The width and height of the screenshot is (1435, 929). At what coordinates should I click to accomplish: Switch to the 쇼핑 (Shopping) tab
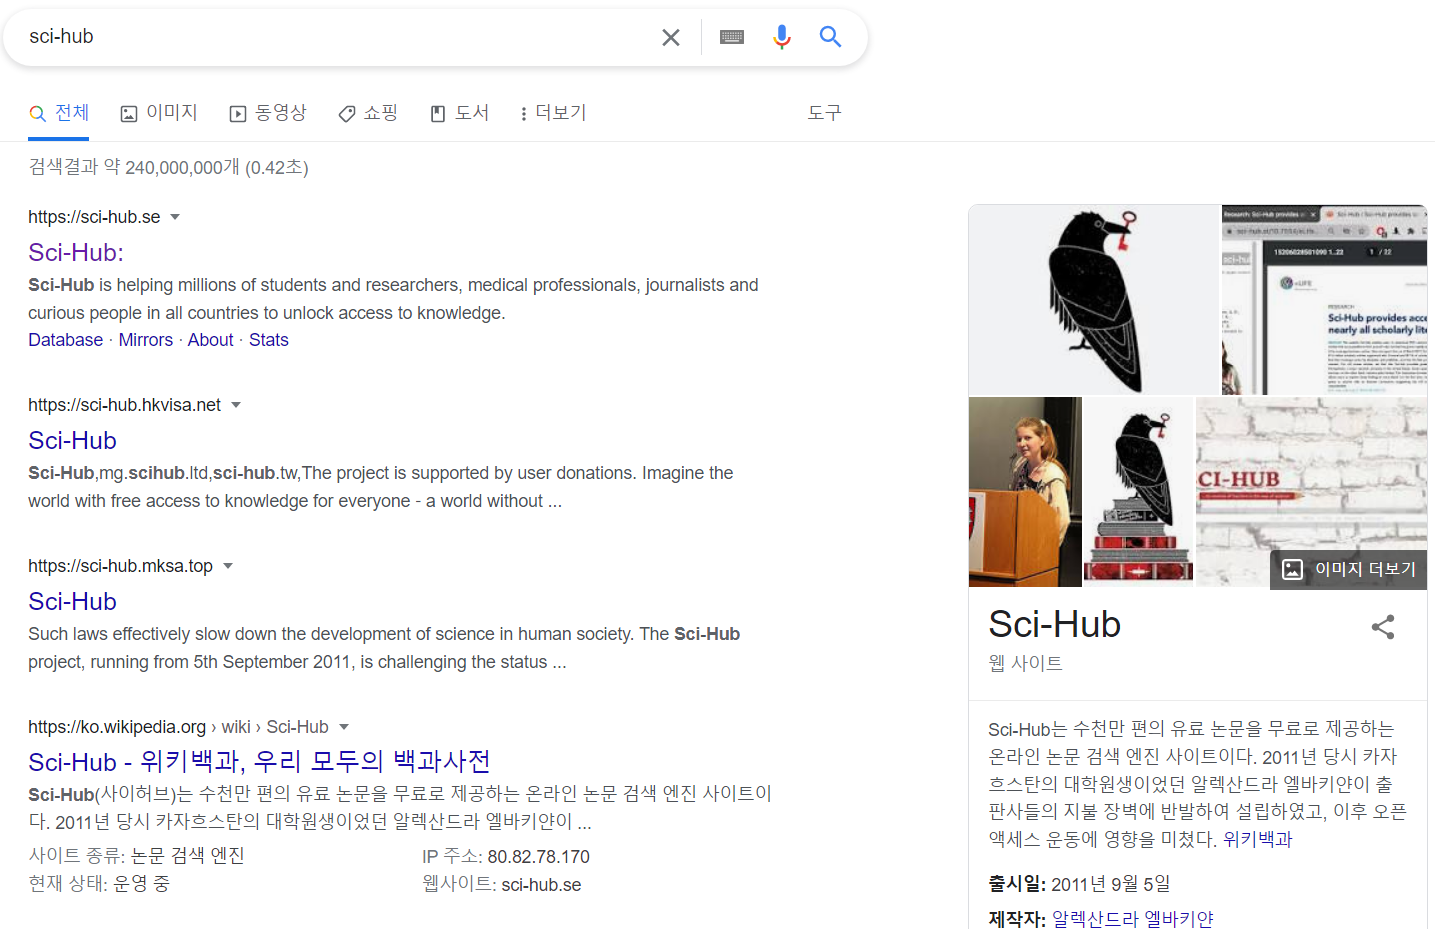368,113
